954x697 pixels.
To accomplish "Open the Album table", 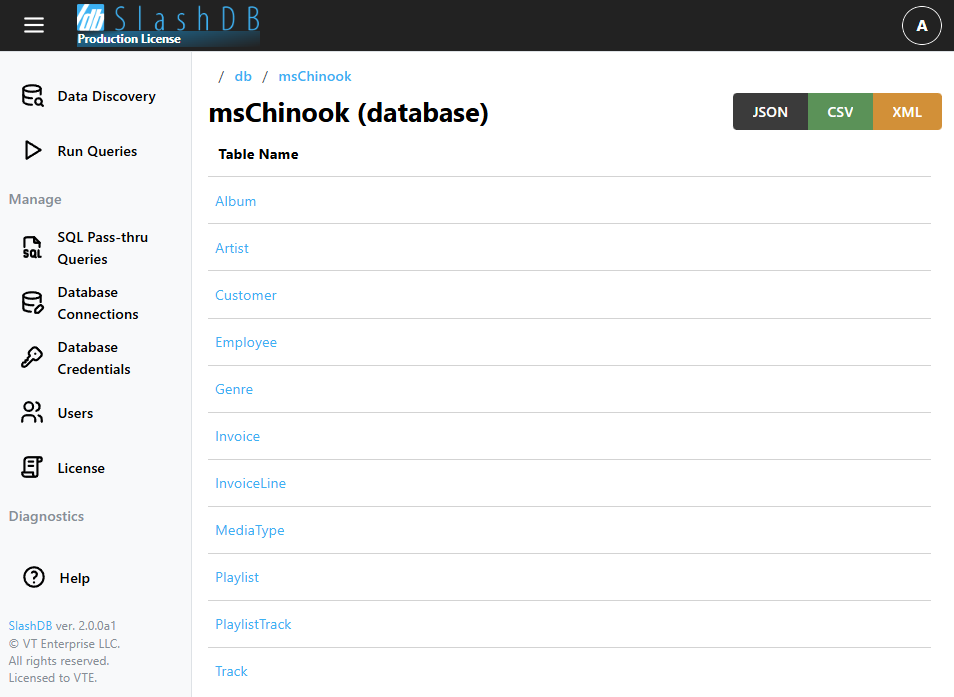I will coord(236,201).
